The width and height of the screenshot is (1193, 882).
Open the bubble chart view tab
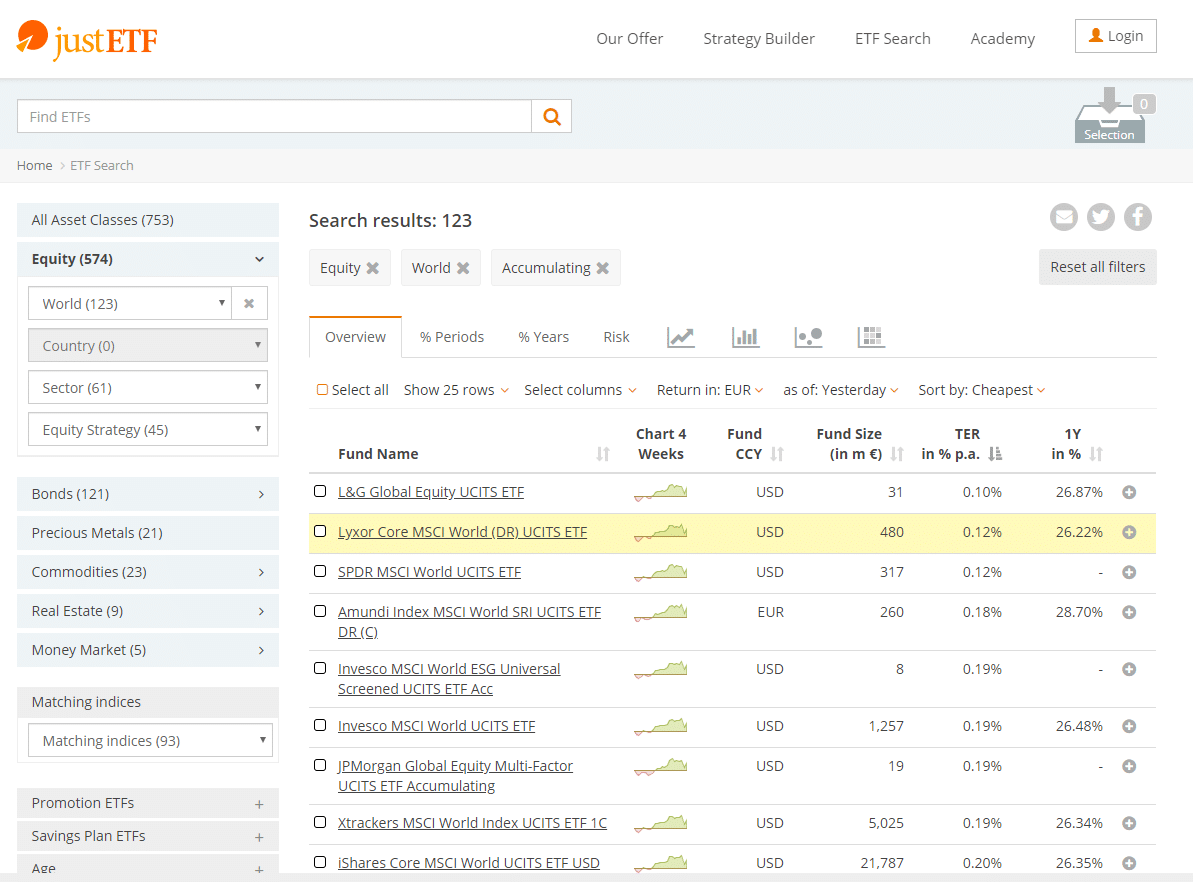point(808,336)
